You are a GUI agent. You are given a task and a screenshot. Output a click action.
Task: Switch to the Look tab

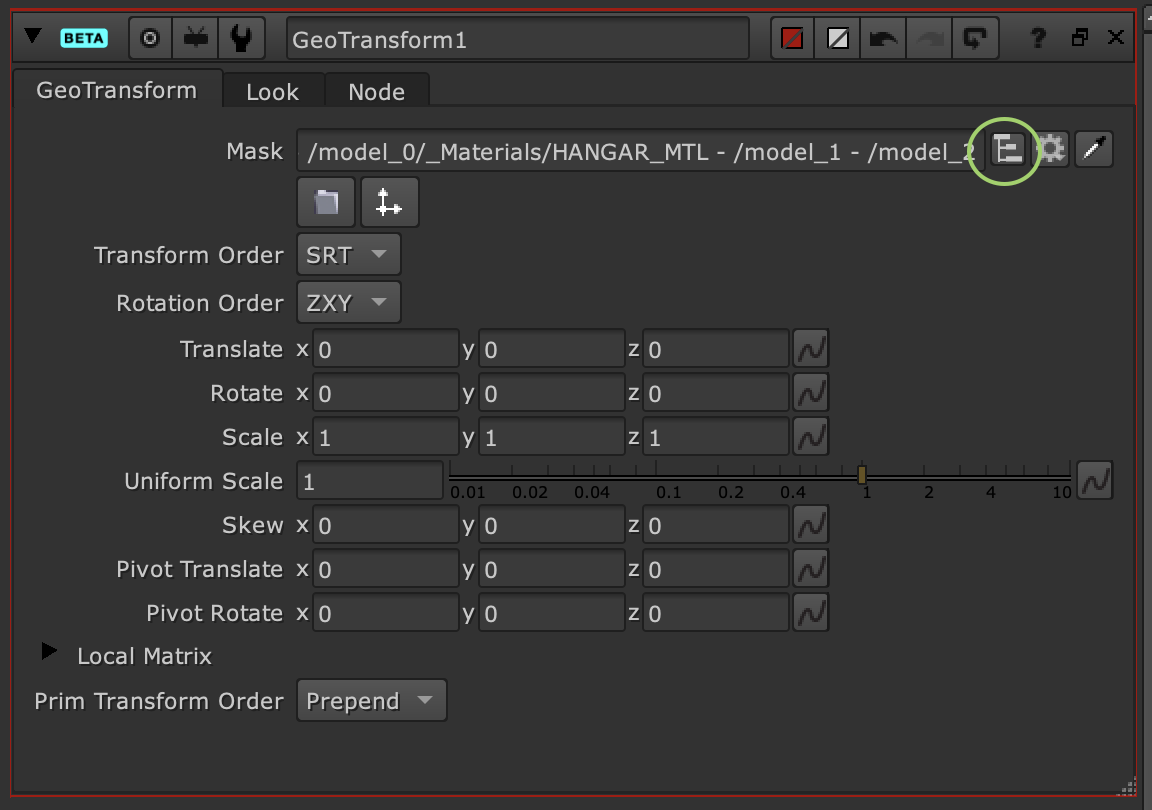(x=272, y=92)
